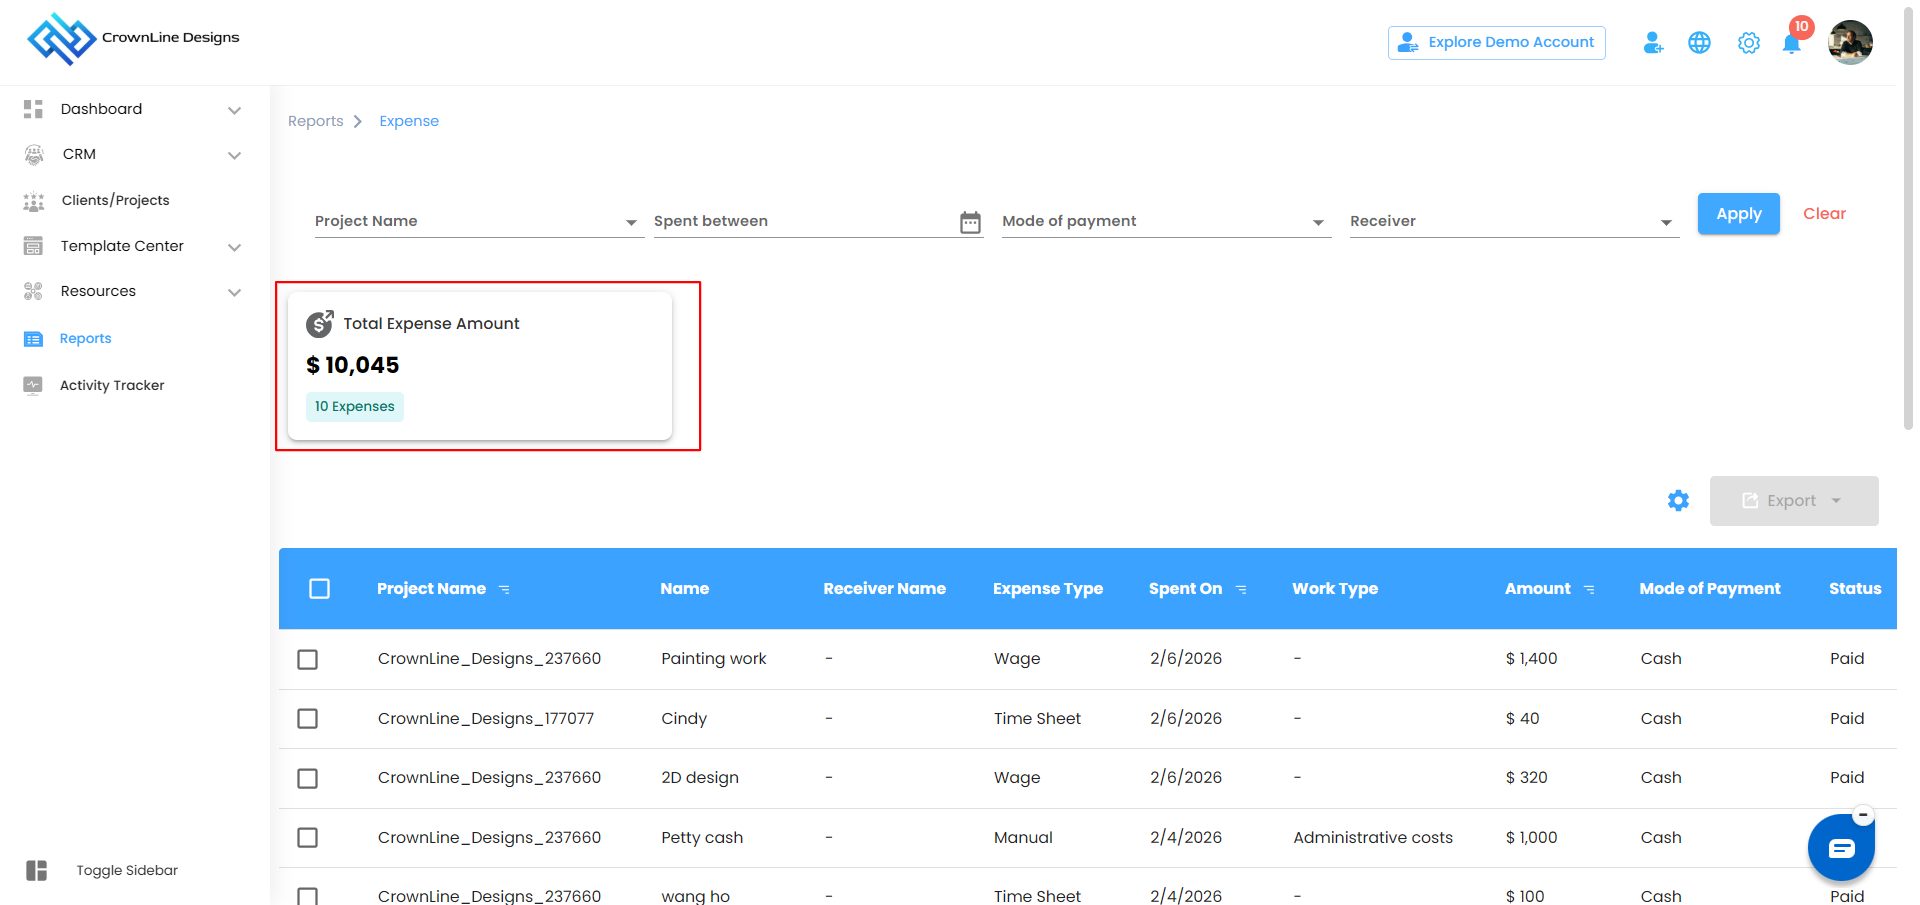Click the Administrative costs cell
Image resolution: width=1920 pixels, height=905 pixels.
click(x=1373, y=838)
